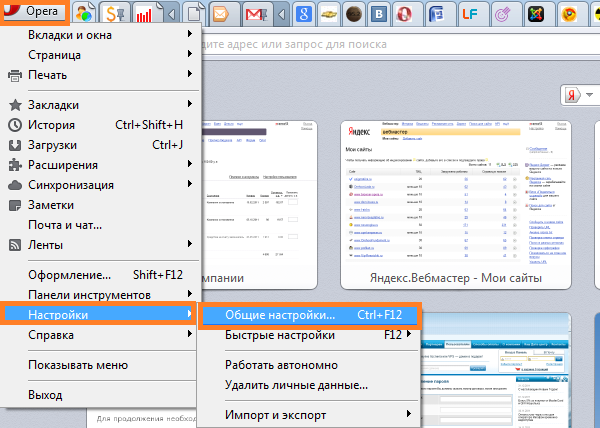The width and height of the screenshot is (600, 428).
Task: Switch to the tab with people and globe icon
Action: coord(84,14)
